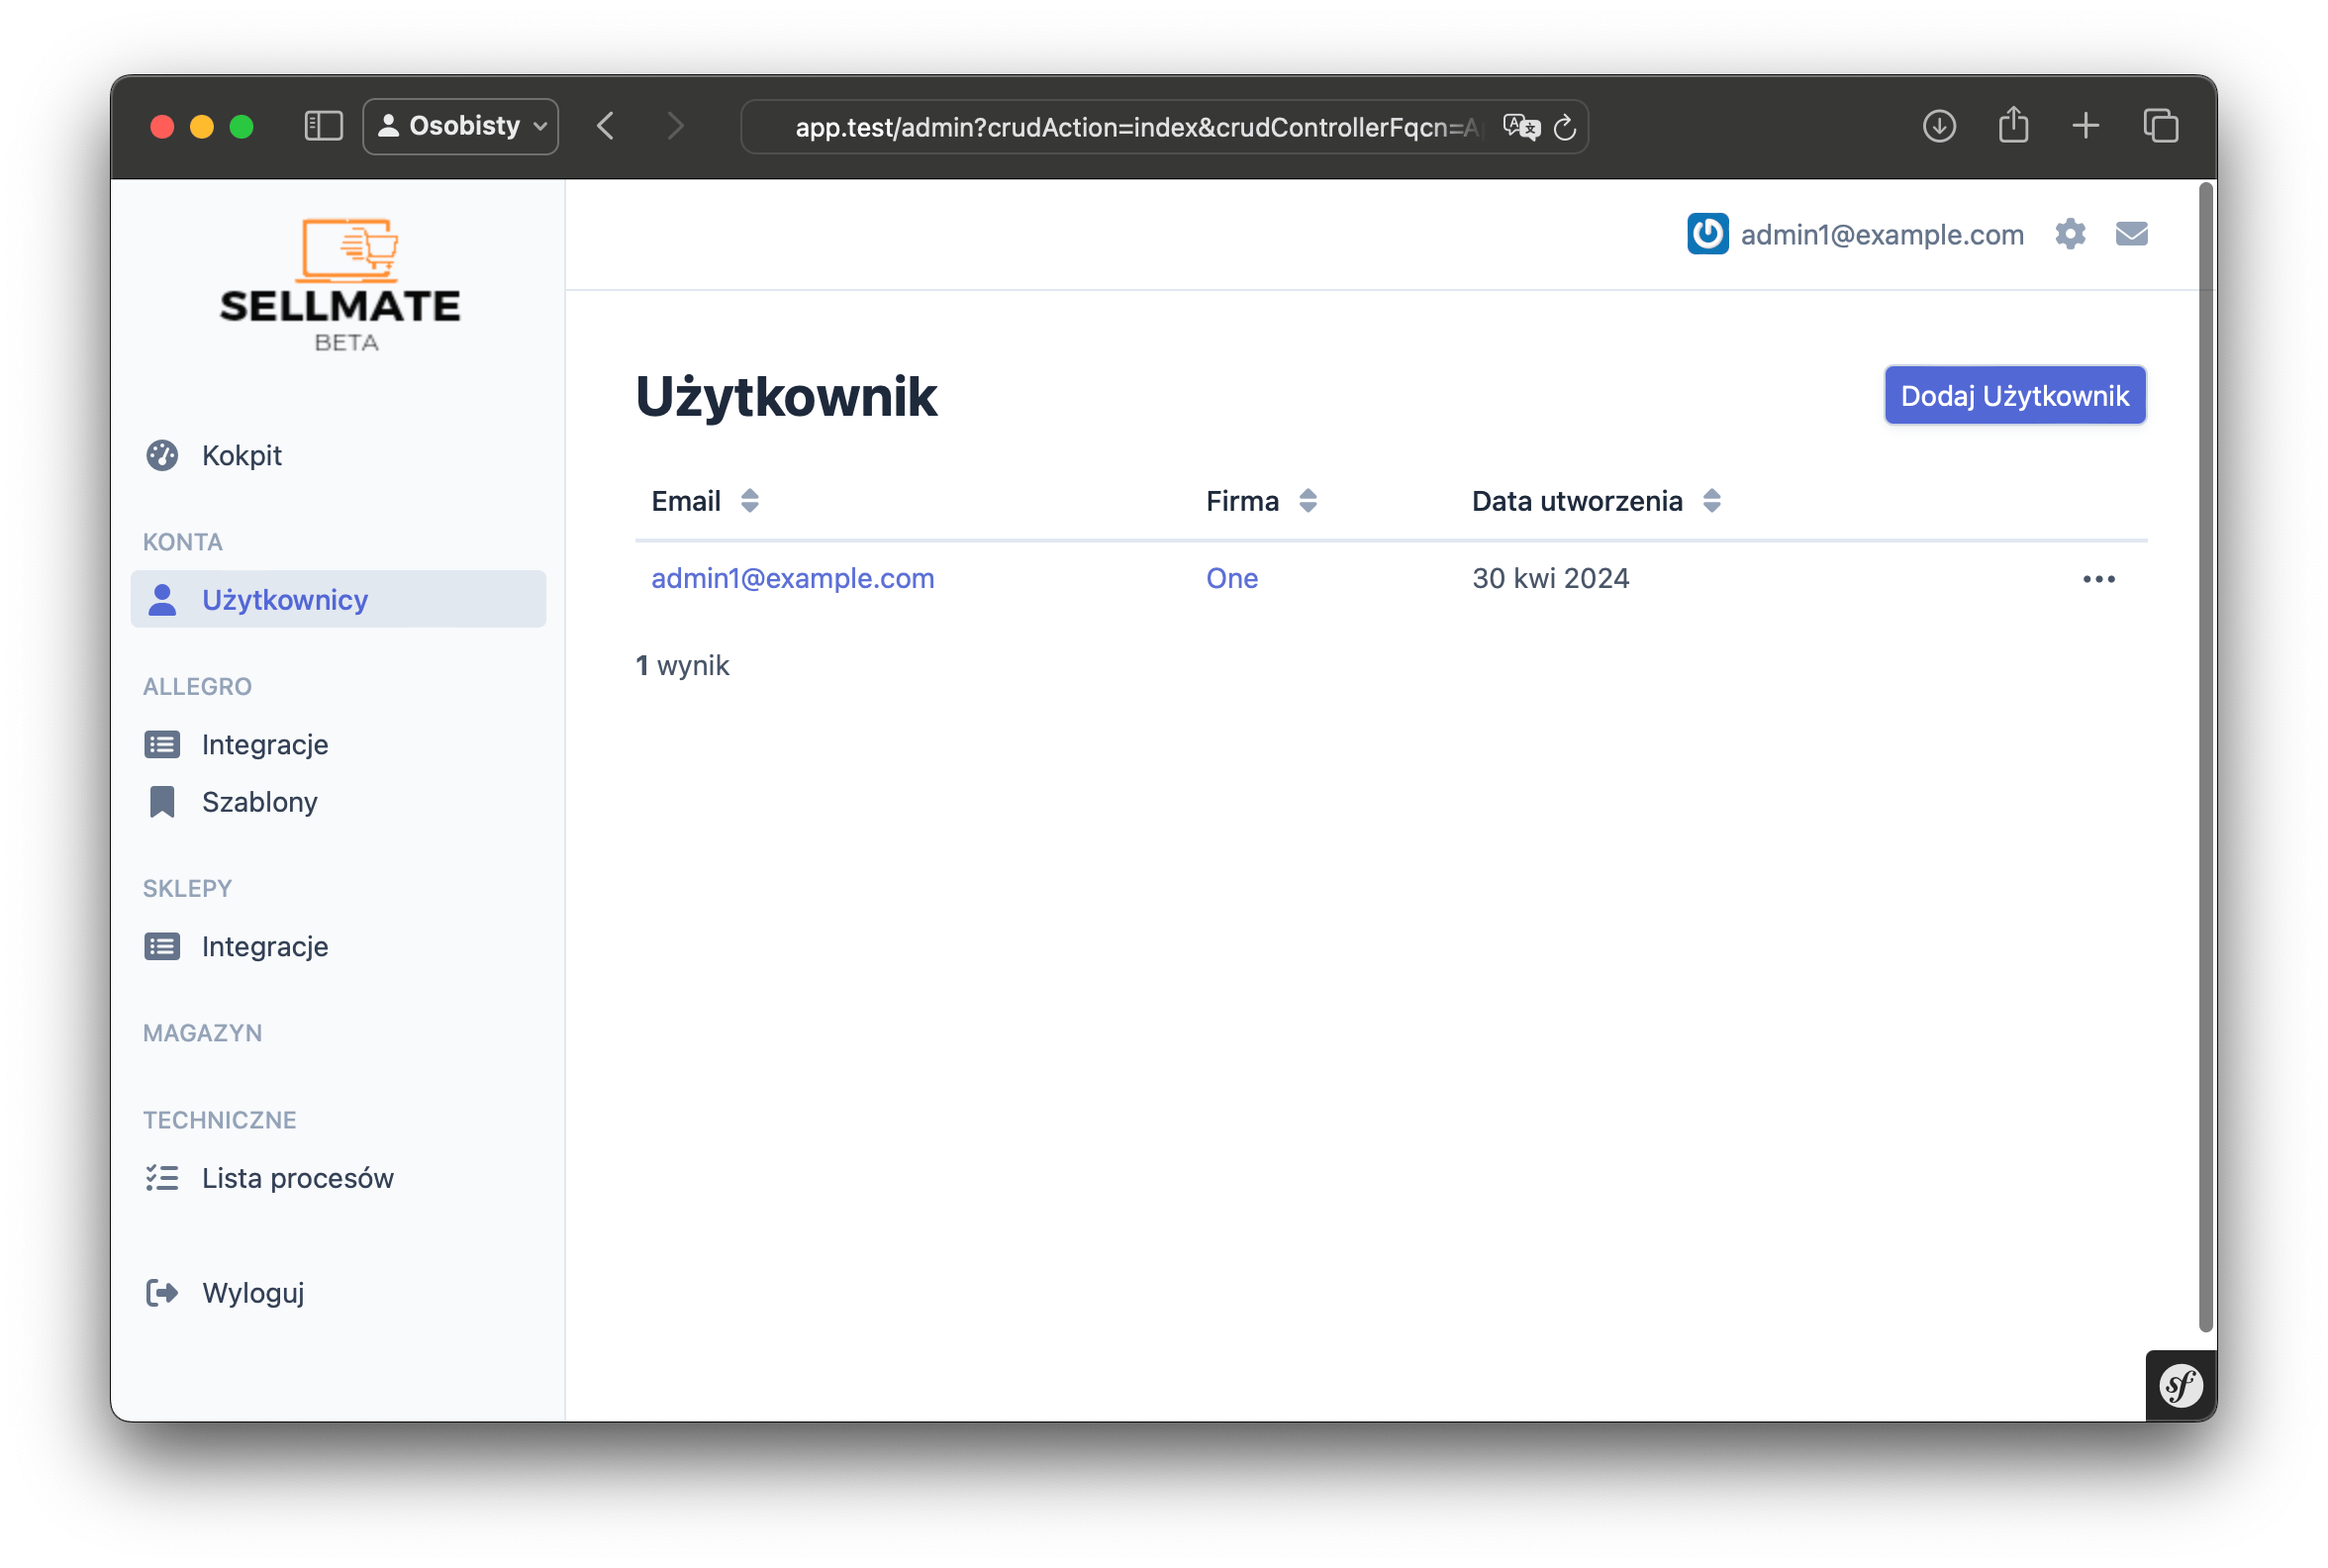Open admin1@example.com link in table
Screen dimensions: 2328x1568
[x=792, y=578]
